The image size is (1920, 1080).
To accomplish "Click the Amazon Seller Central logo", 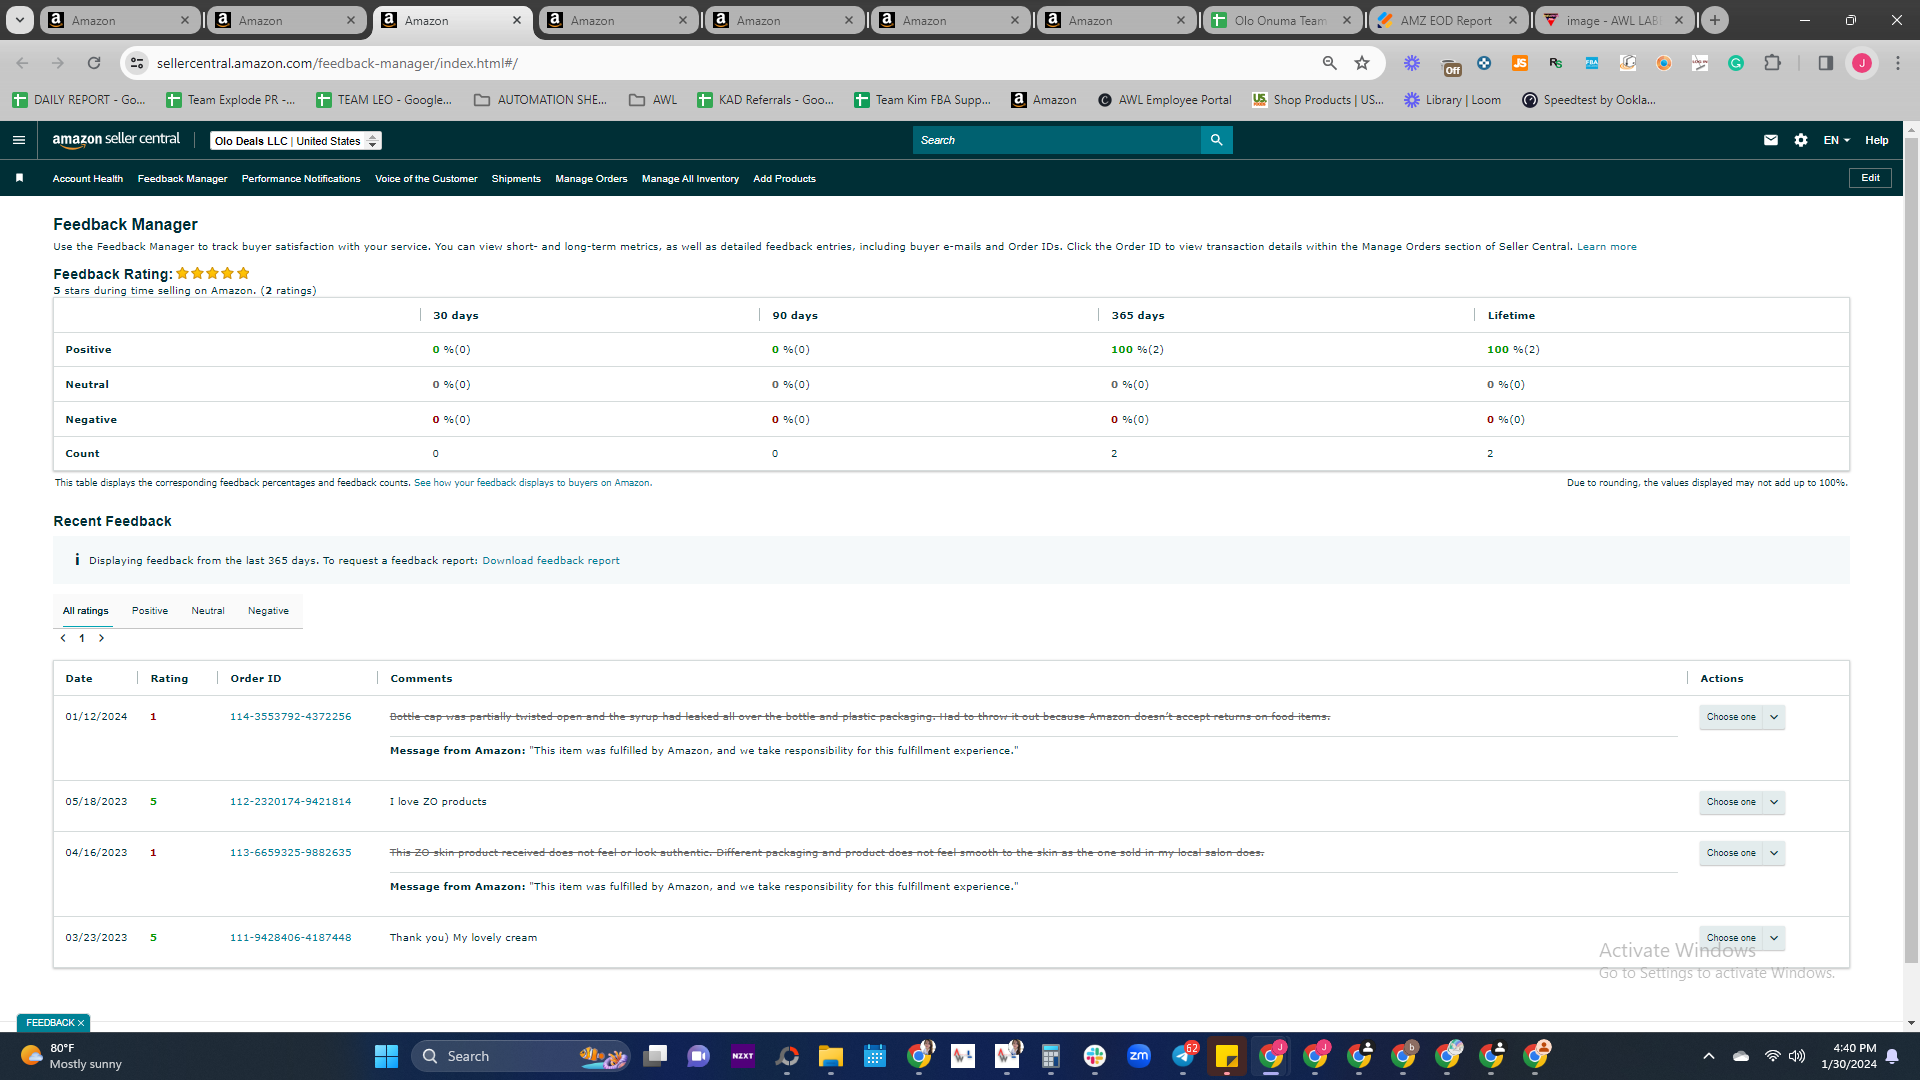I will point(116,140).
